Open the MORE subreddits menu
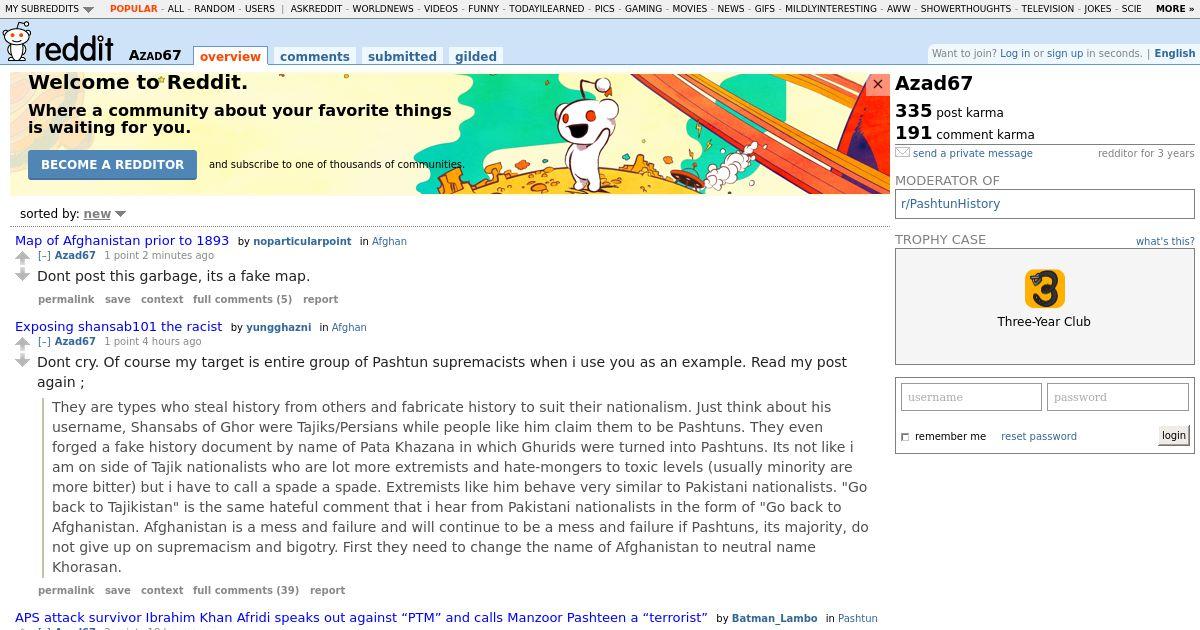 point(1174,9)
